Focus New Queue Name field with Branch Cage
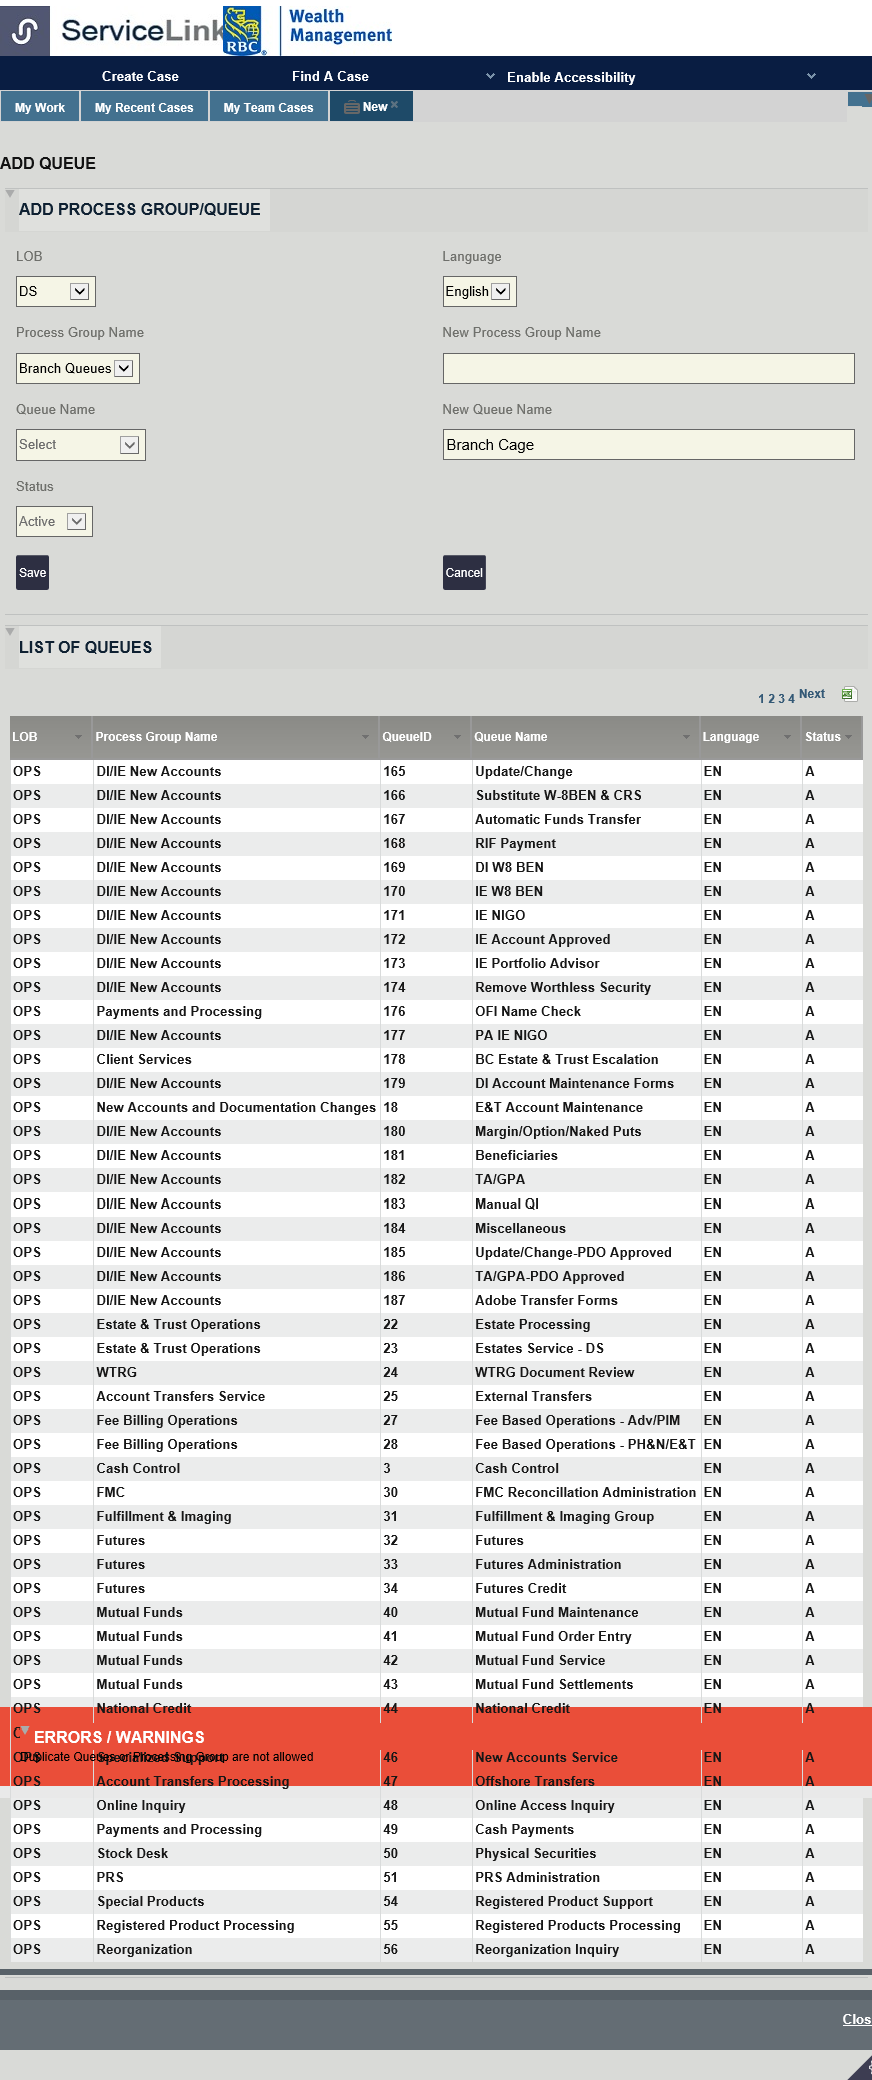The image size is (872, 2080). (x=648, y=445)
